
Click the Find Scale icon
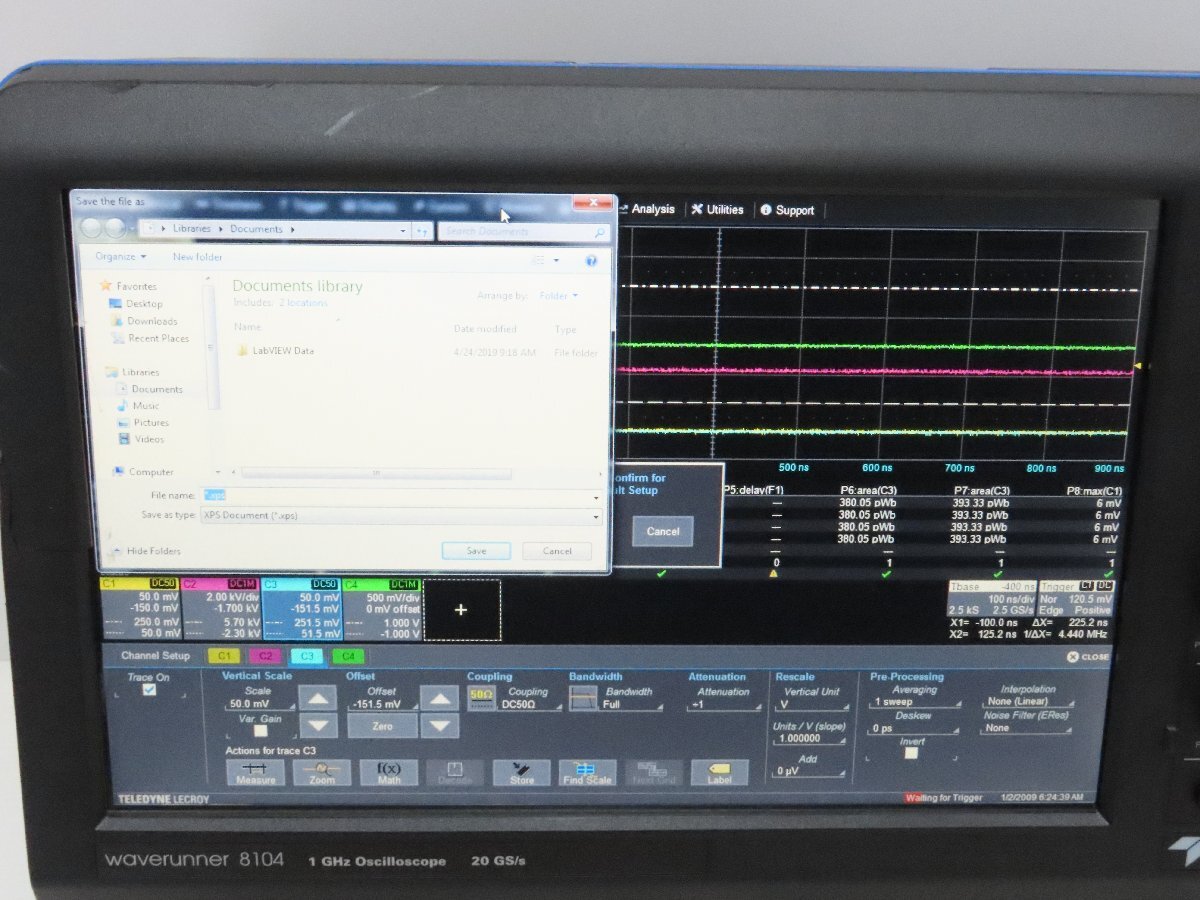point(588,772)
